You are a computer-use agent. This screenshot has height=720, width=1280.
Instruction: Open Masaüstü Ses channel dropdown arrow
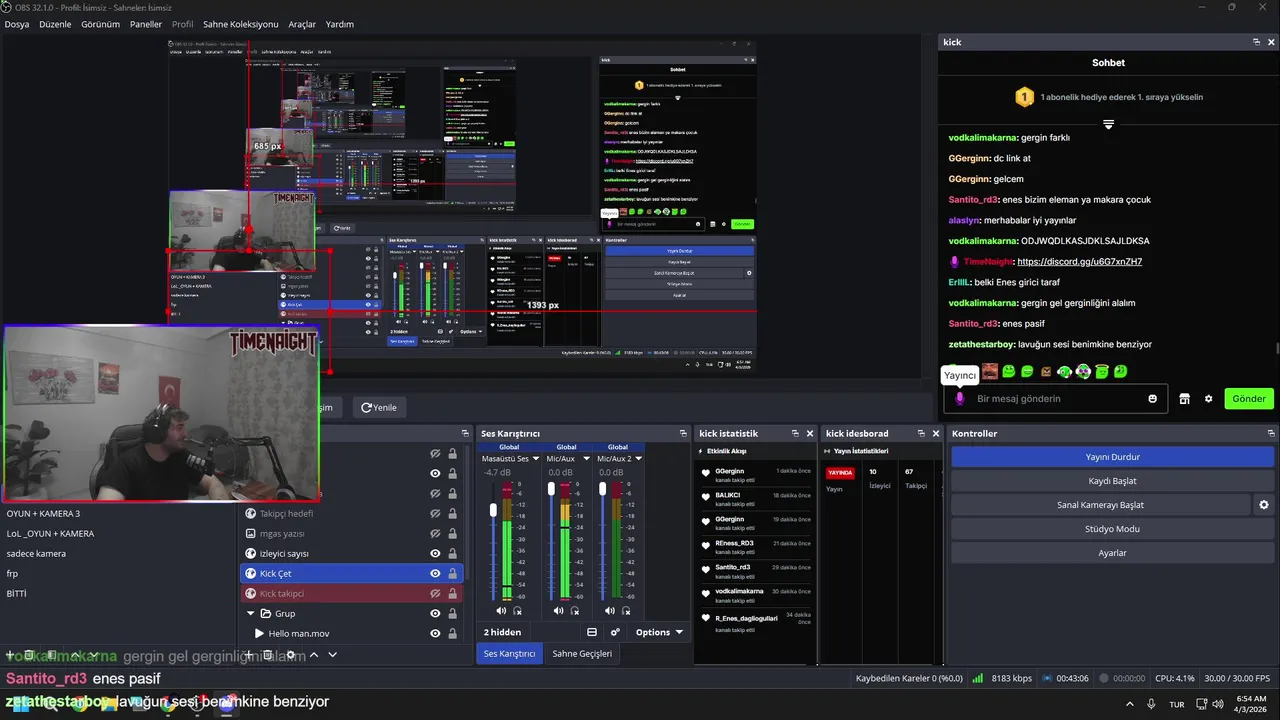pos(535,459)
